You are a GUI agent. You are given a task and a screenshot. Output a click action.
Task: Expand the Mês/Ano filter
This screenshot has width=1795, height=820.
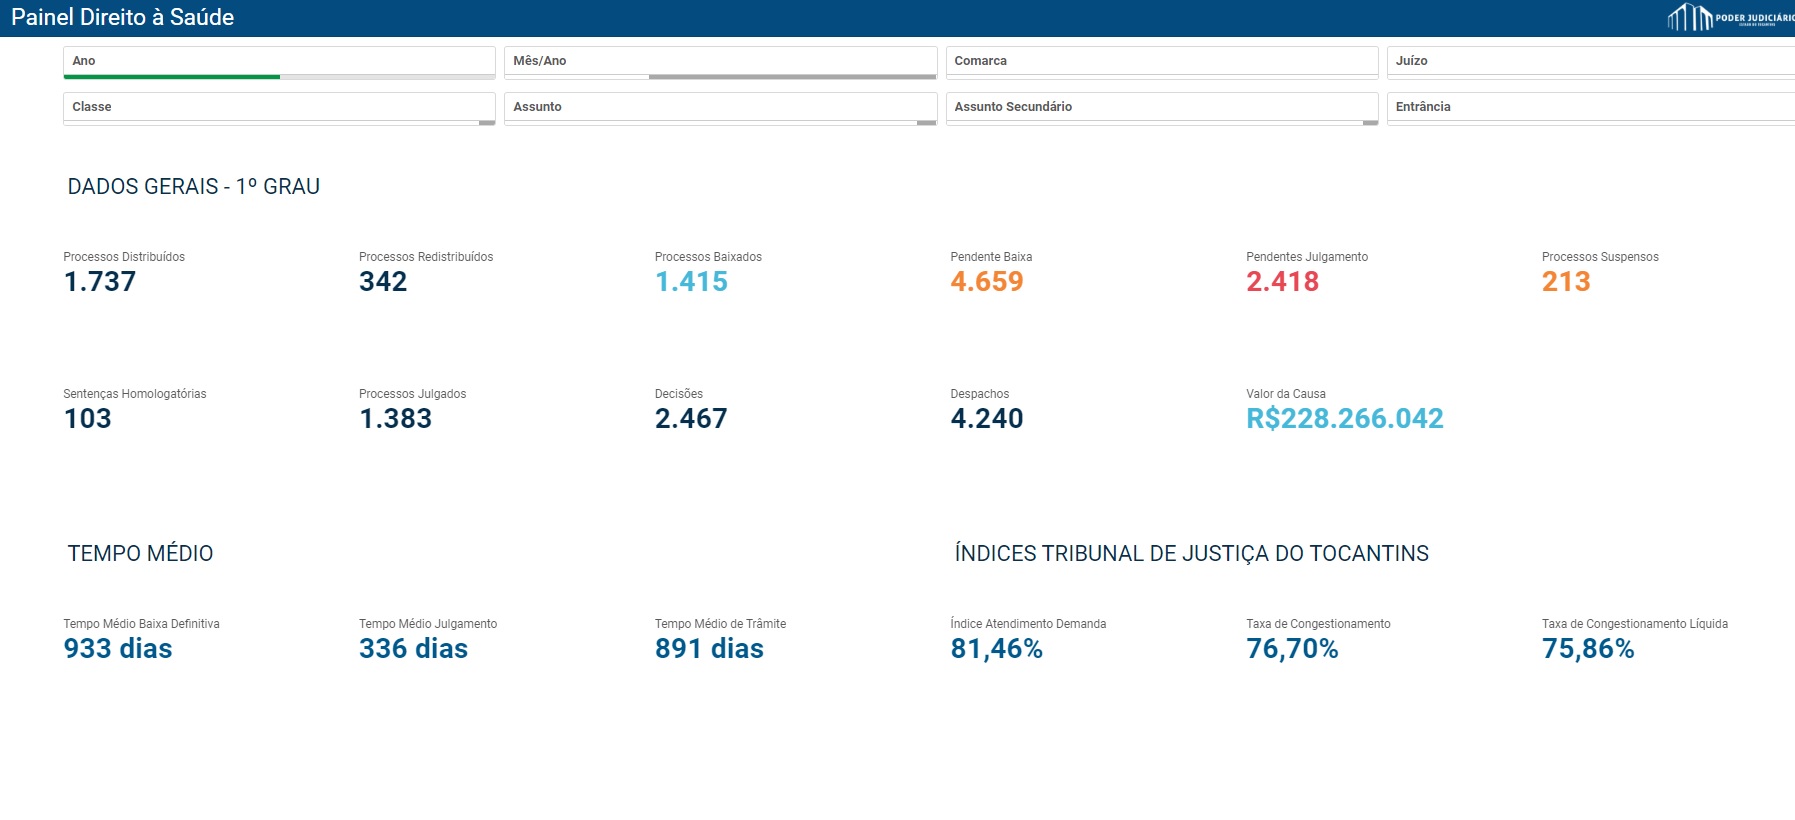coord(720,61)
